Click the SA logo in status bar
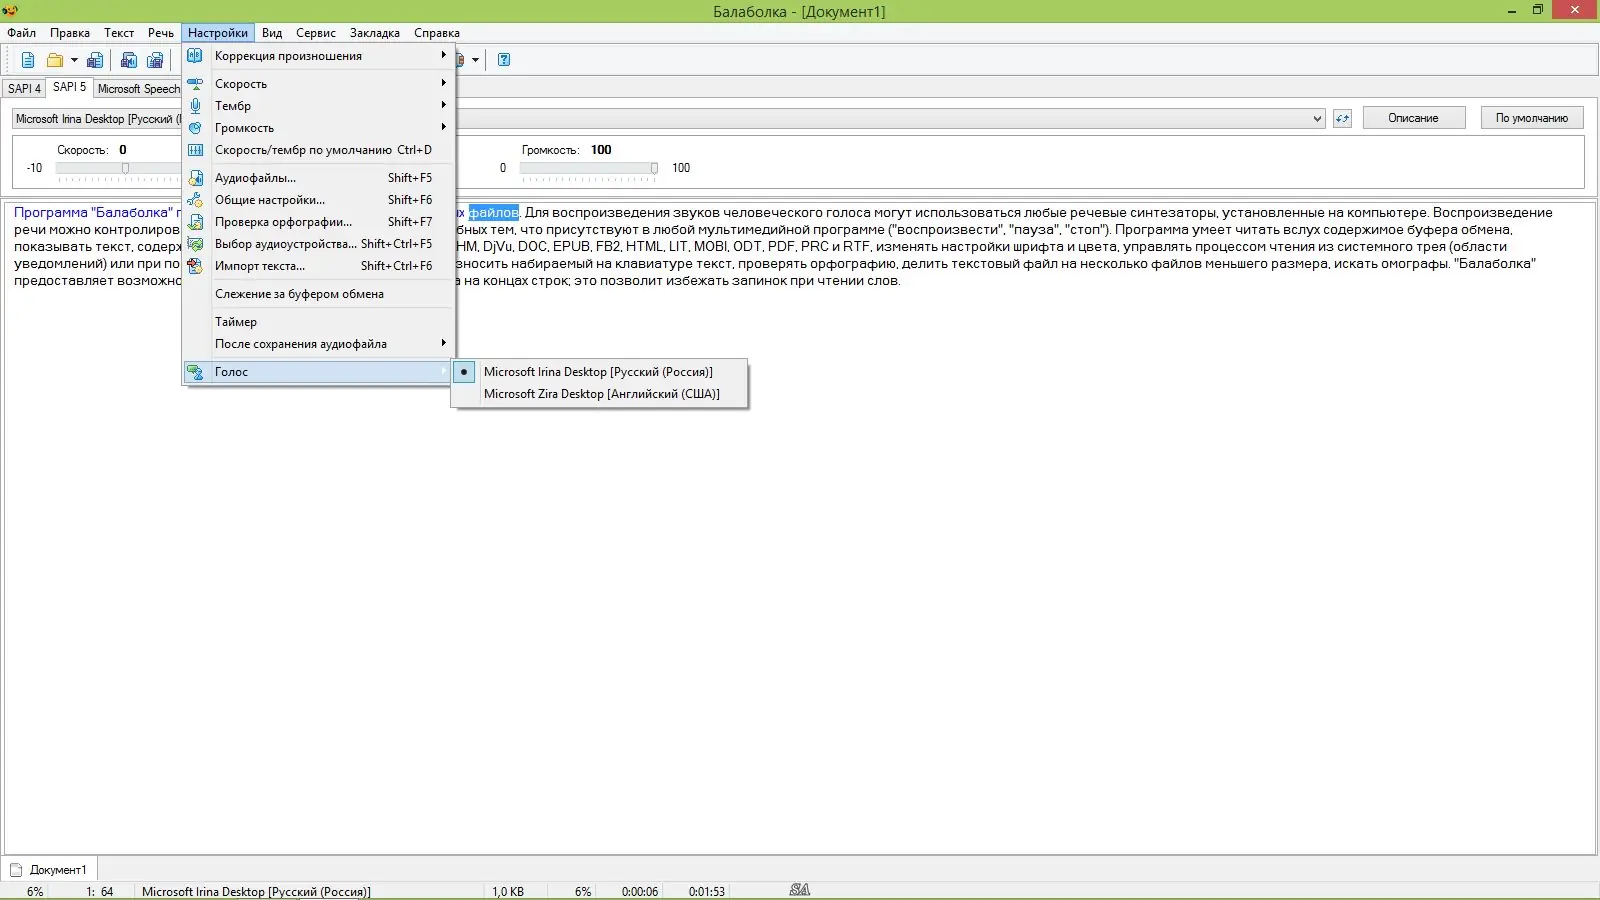The image size is (1600, 900). pyautogui.click(x=800, y=890)
